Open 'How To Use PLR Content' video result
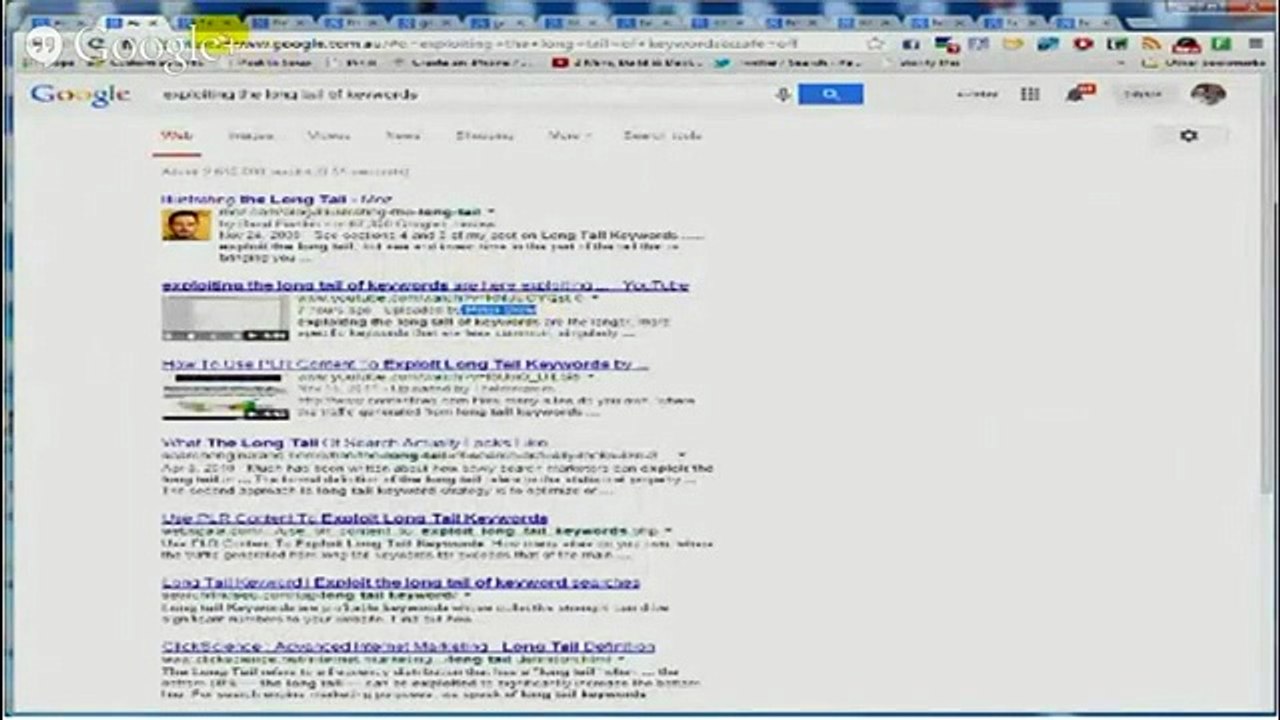The height and width of the screenshot is (720, 1280). tap(405, 364)
